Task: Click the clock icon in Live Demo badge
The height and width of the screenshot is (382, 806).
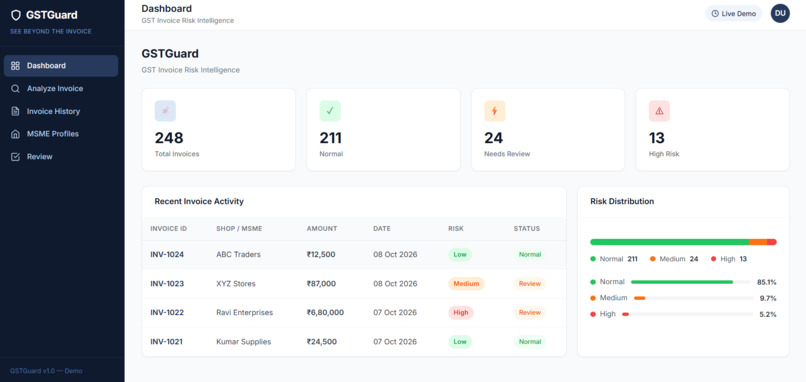Action: (x=715, y=14)
